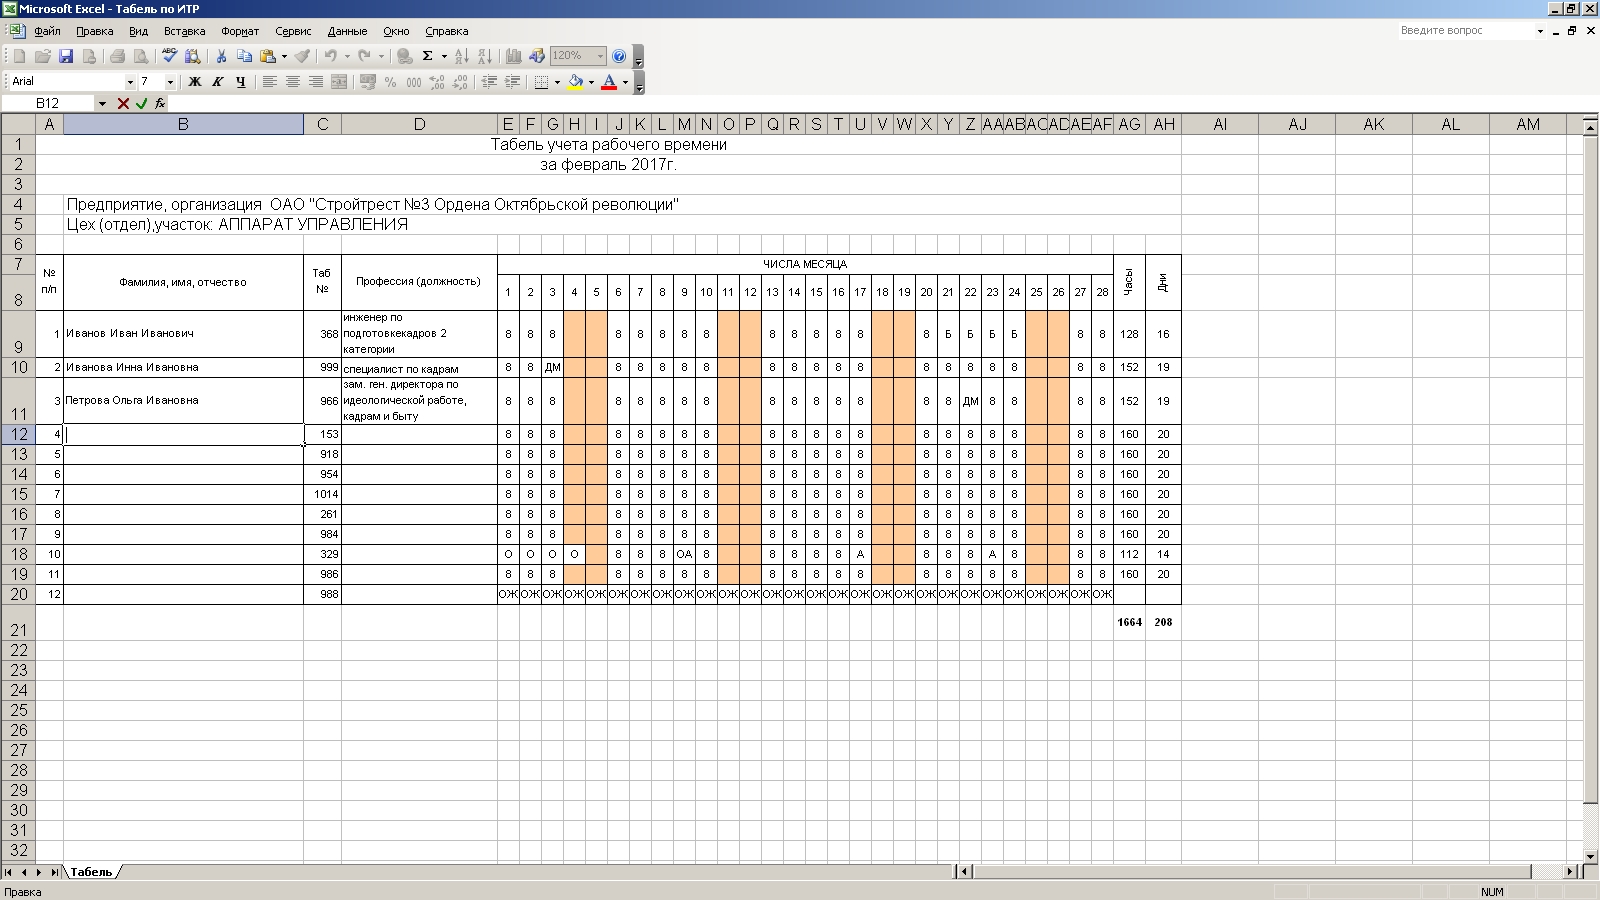The image size is (1600, 900).
Task: Open the Файл menu
Action: [x=47, y=31]
